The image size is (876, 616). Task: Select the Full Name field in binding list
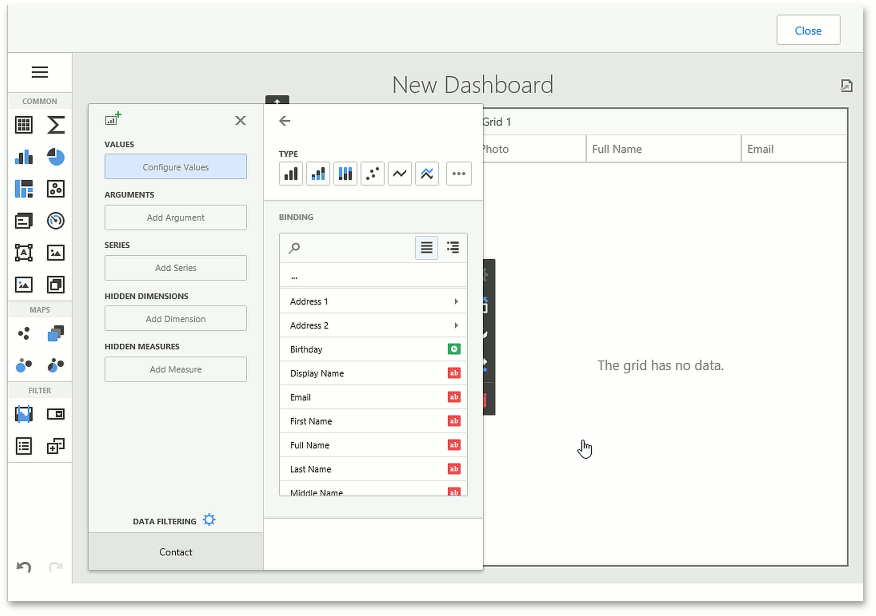point(373,446)
